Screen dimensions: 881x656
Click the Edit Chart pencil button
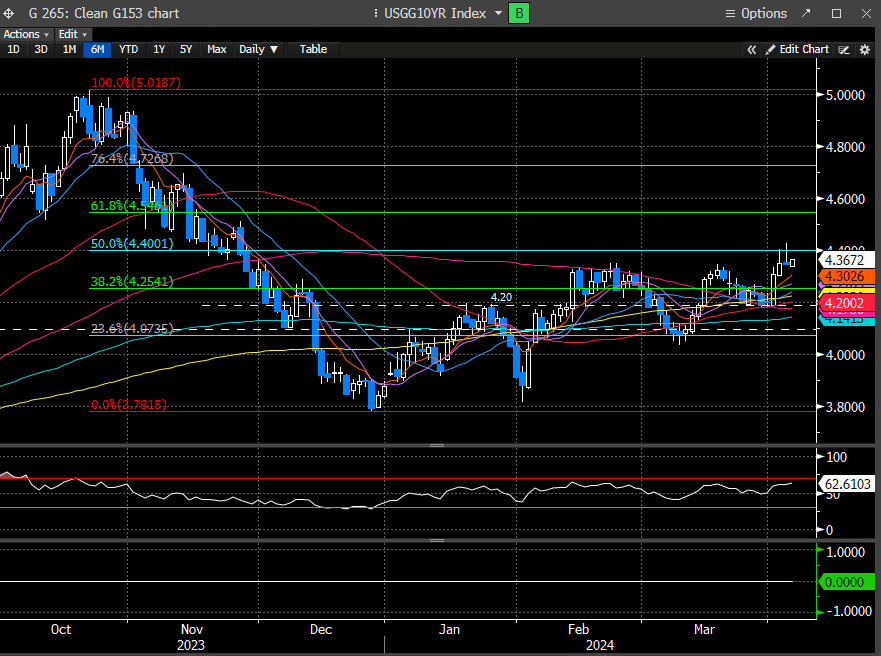pyautogui.click(x=797, y=49)
